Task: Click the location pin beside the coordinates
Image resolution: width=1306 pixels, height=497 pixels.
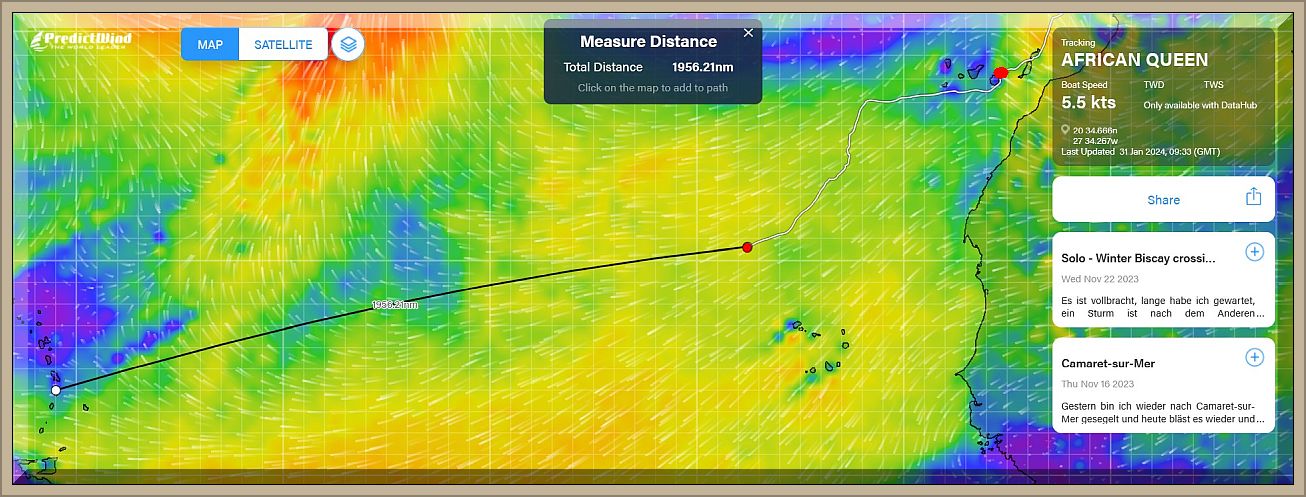Action: pyautogui.click(x=1066, y=130)
